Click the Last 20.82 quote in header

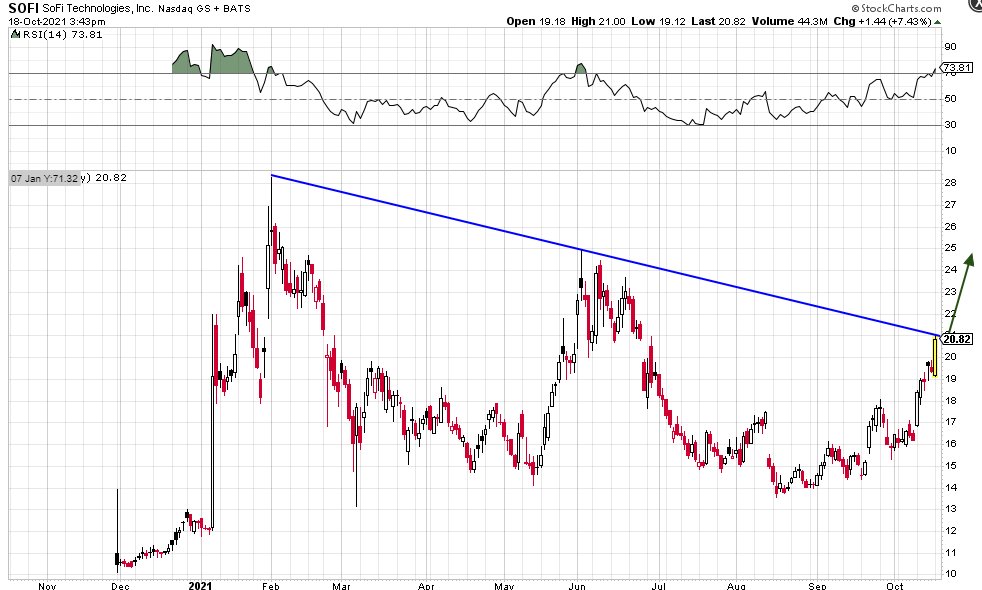tap(718, 21)
